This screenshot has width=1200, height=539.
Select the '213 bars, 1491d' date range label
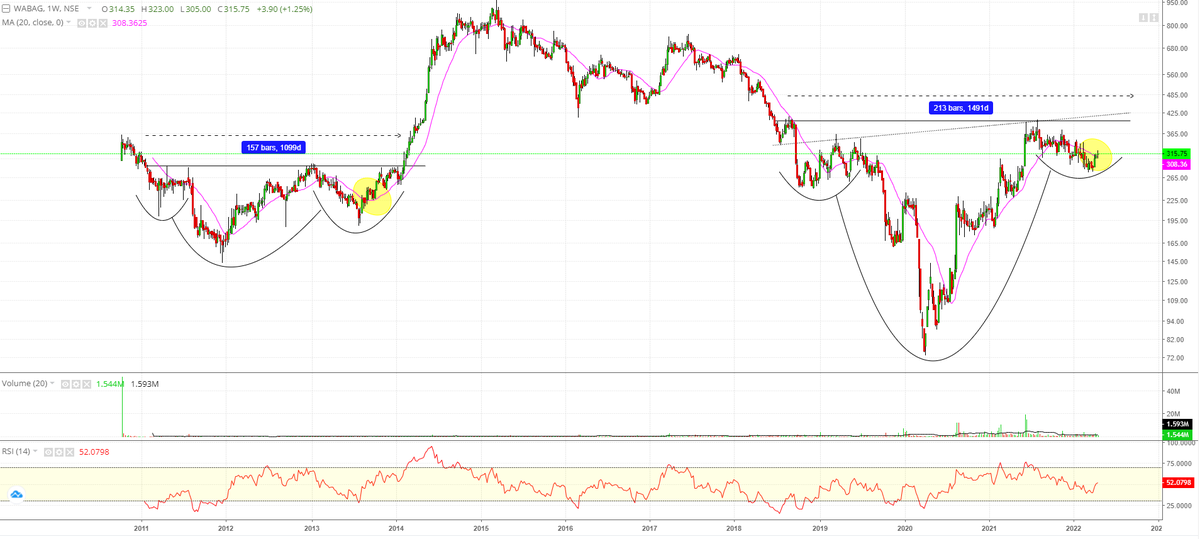[x=962, y=107]
